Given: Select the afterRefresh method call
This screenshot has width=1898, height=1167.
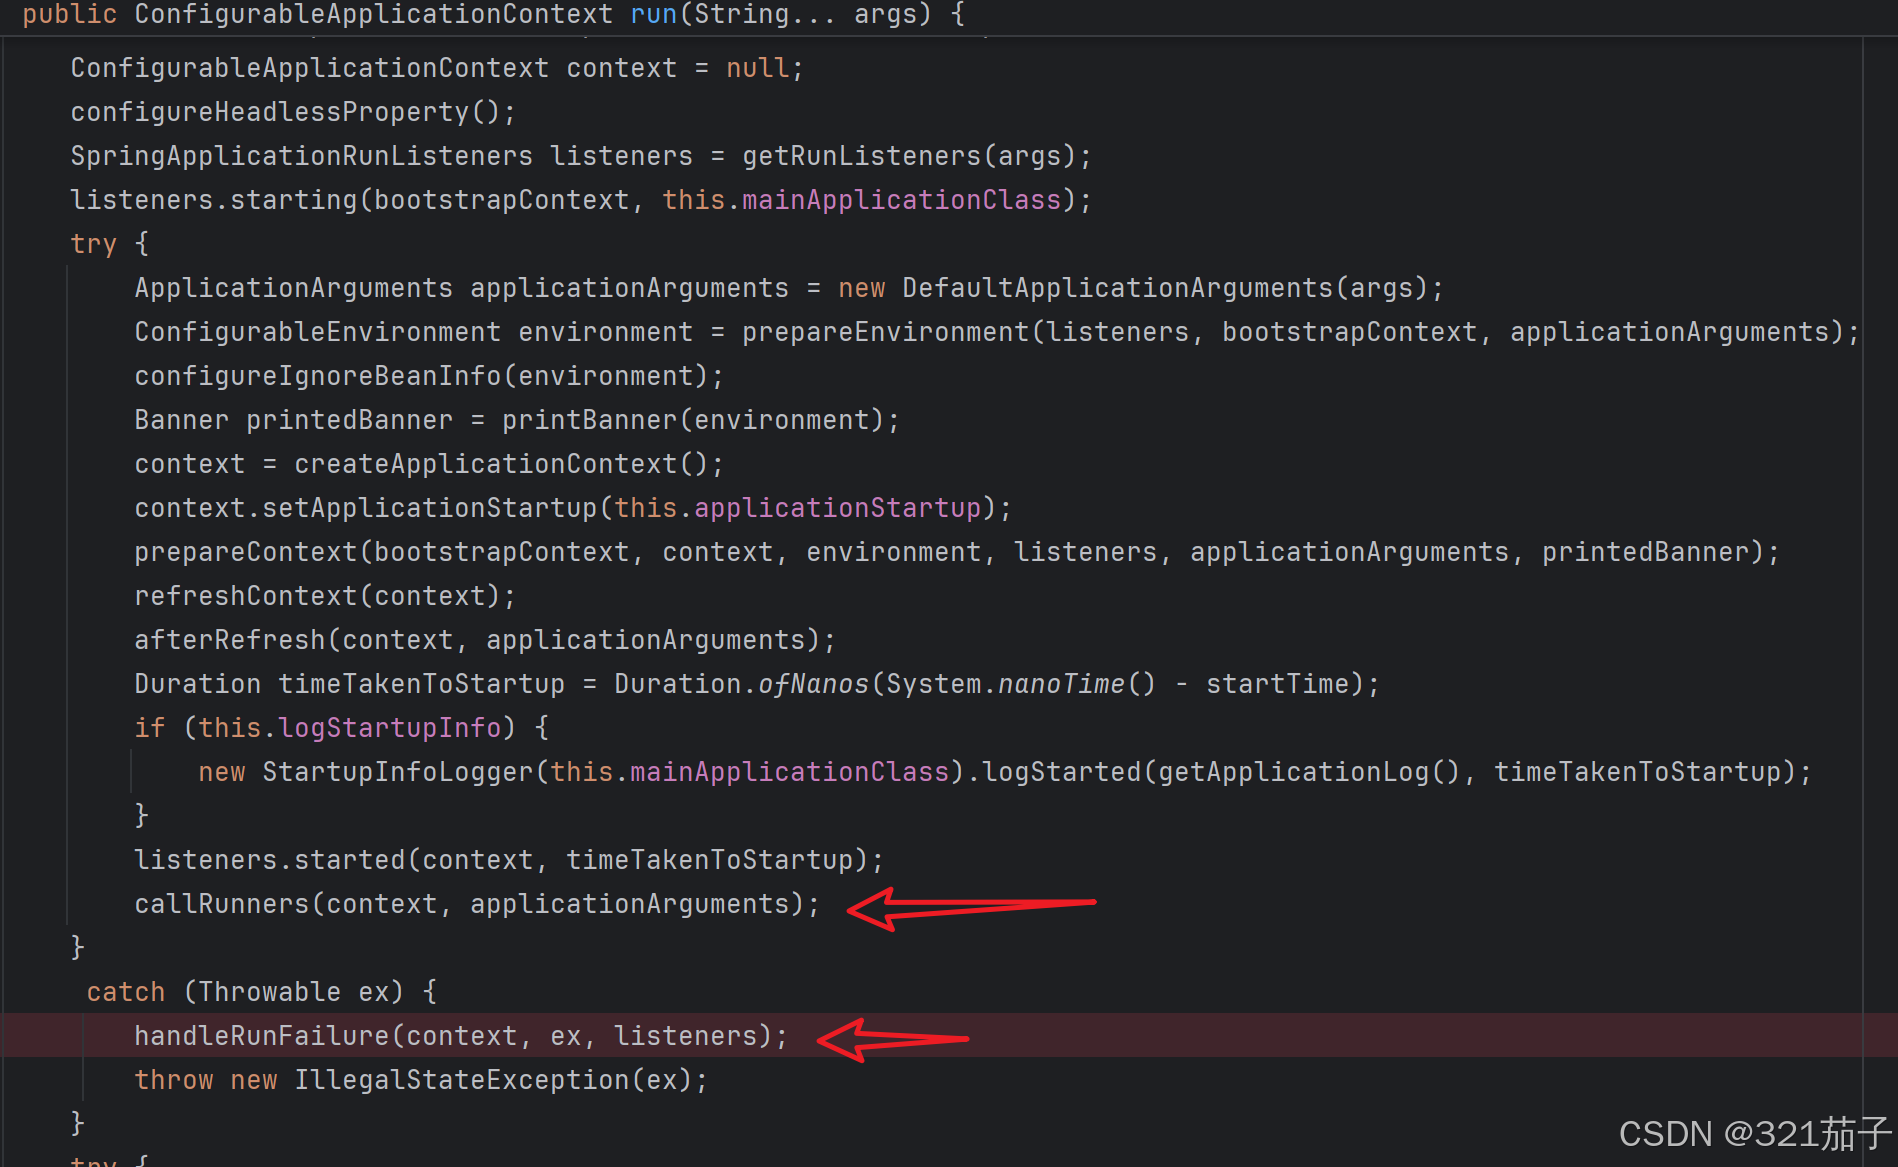Looking at the screenshot, I should tap(230, 639).
